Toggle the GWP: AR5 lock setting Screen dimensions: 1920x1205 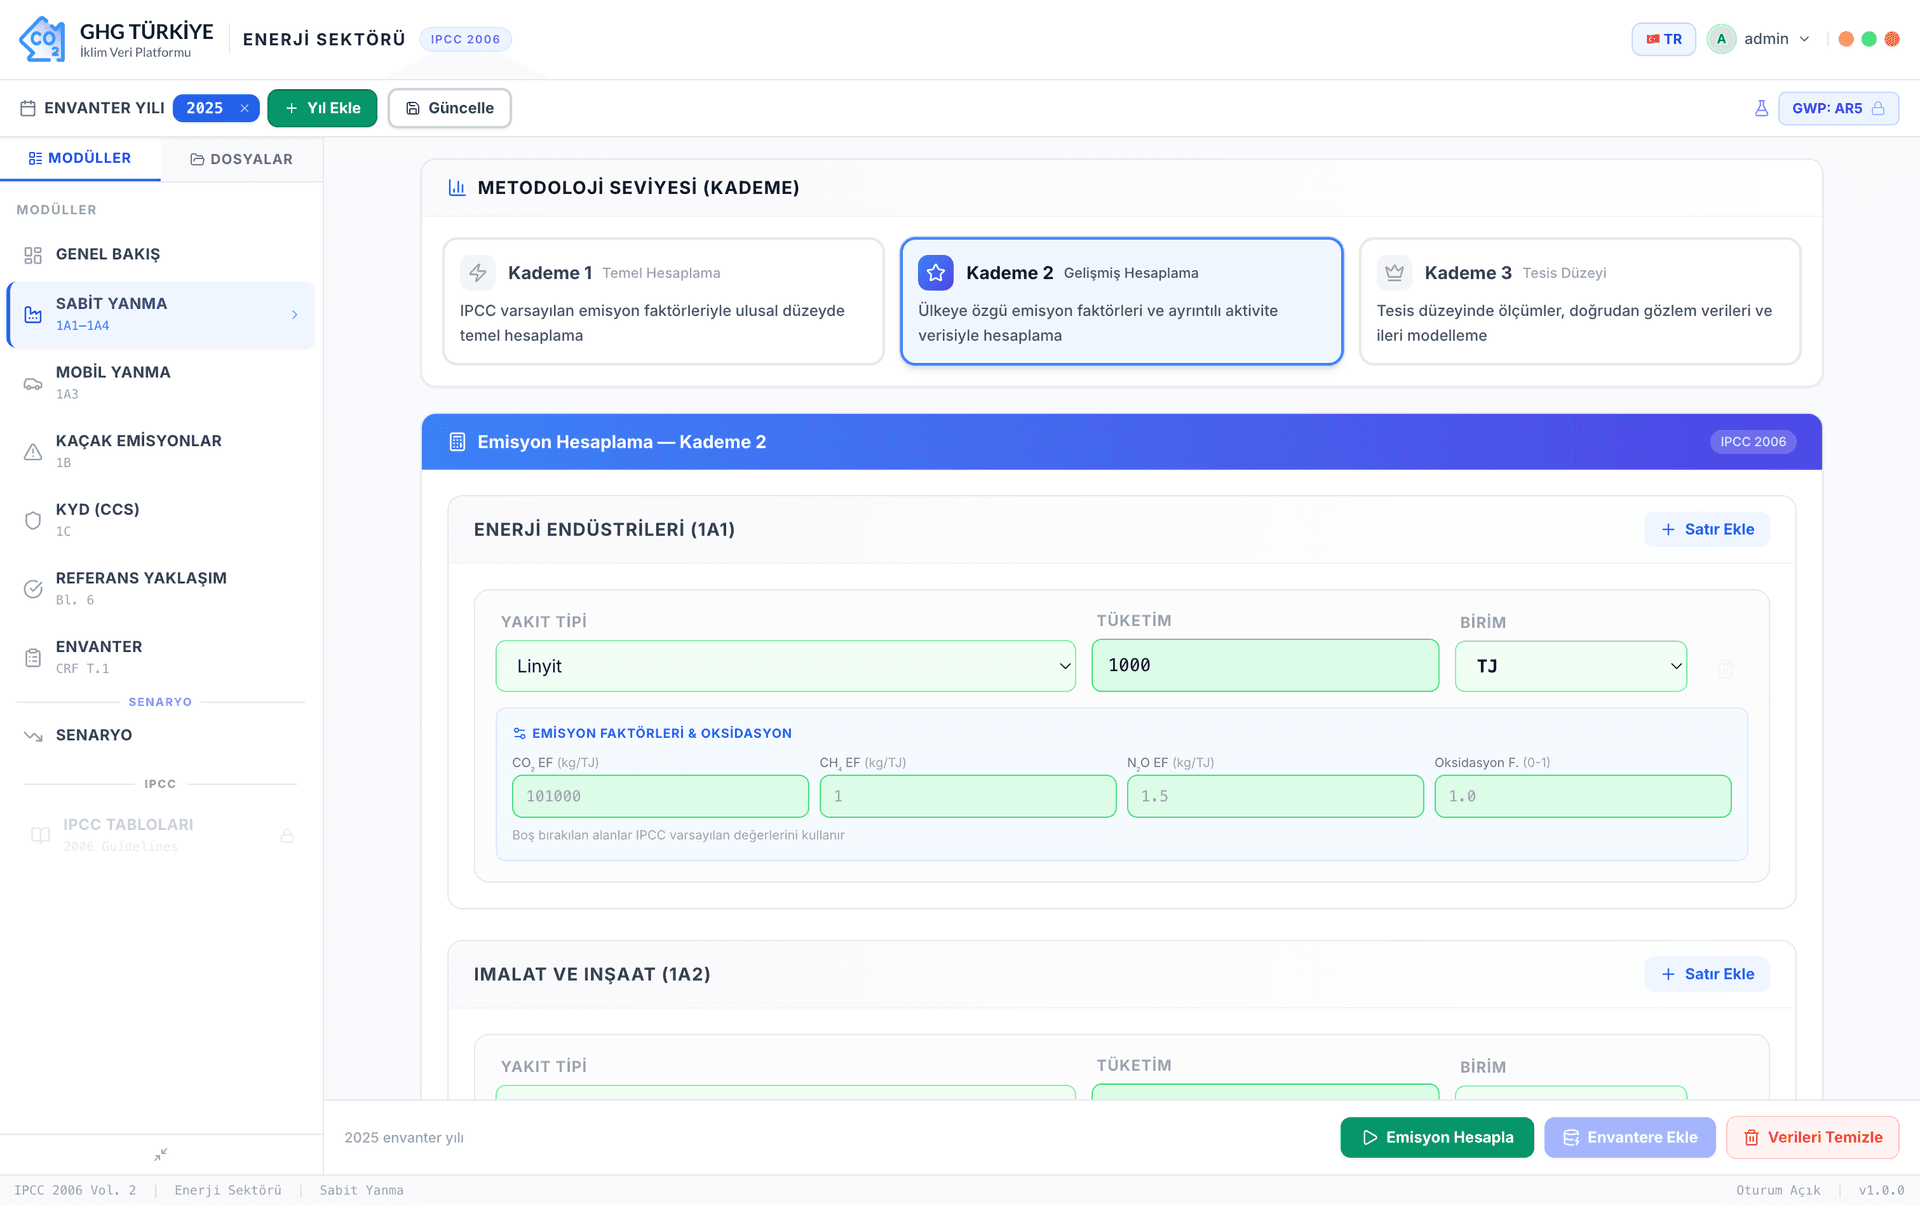click(x=1838, y=108)
